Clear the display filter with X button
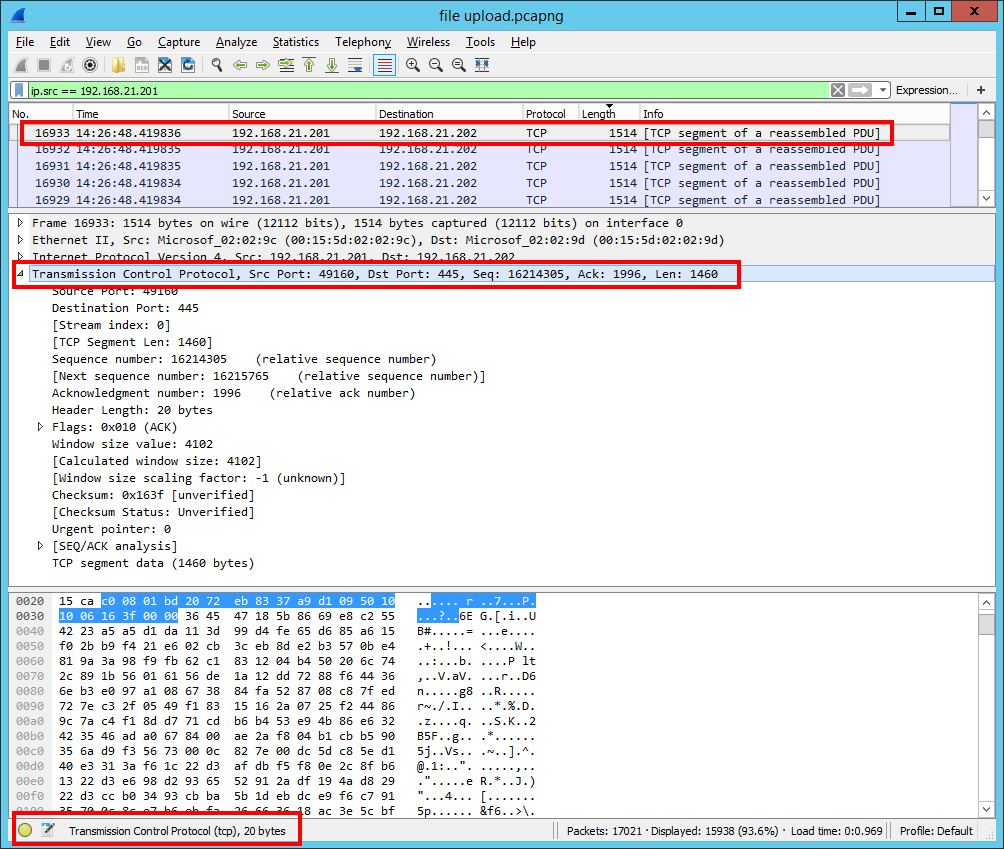Image resolution: width=1004 pixels, height=849 pixels. (838, 90)
